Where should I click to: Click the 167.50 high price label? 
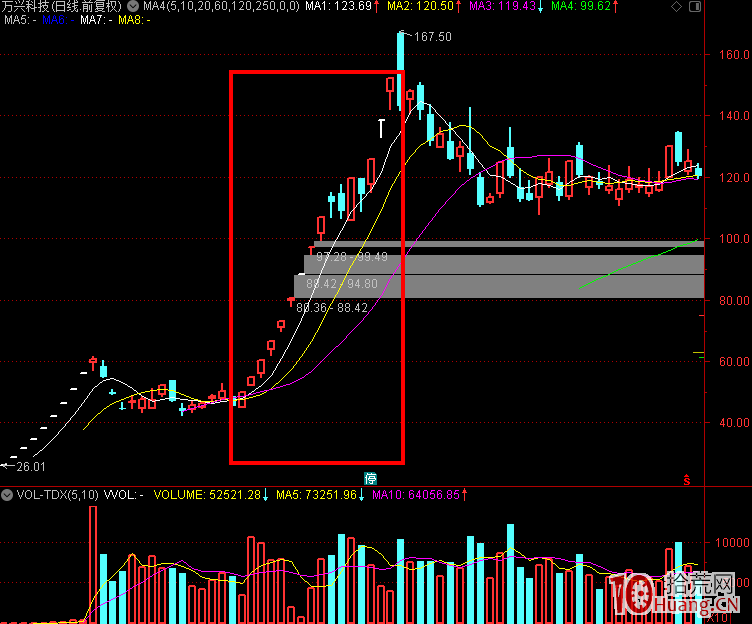(433, 37)
